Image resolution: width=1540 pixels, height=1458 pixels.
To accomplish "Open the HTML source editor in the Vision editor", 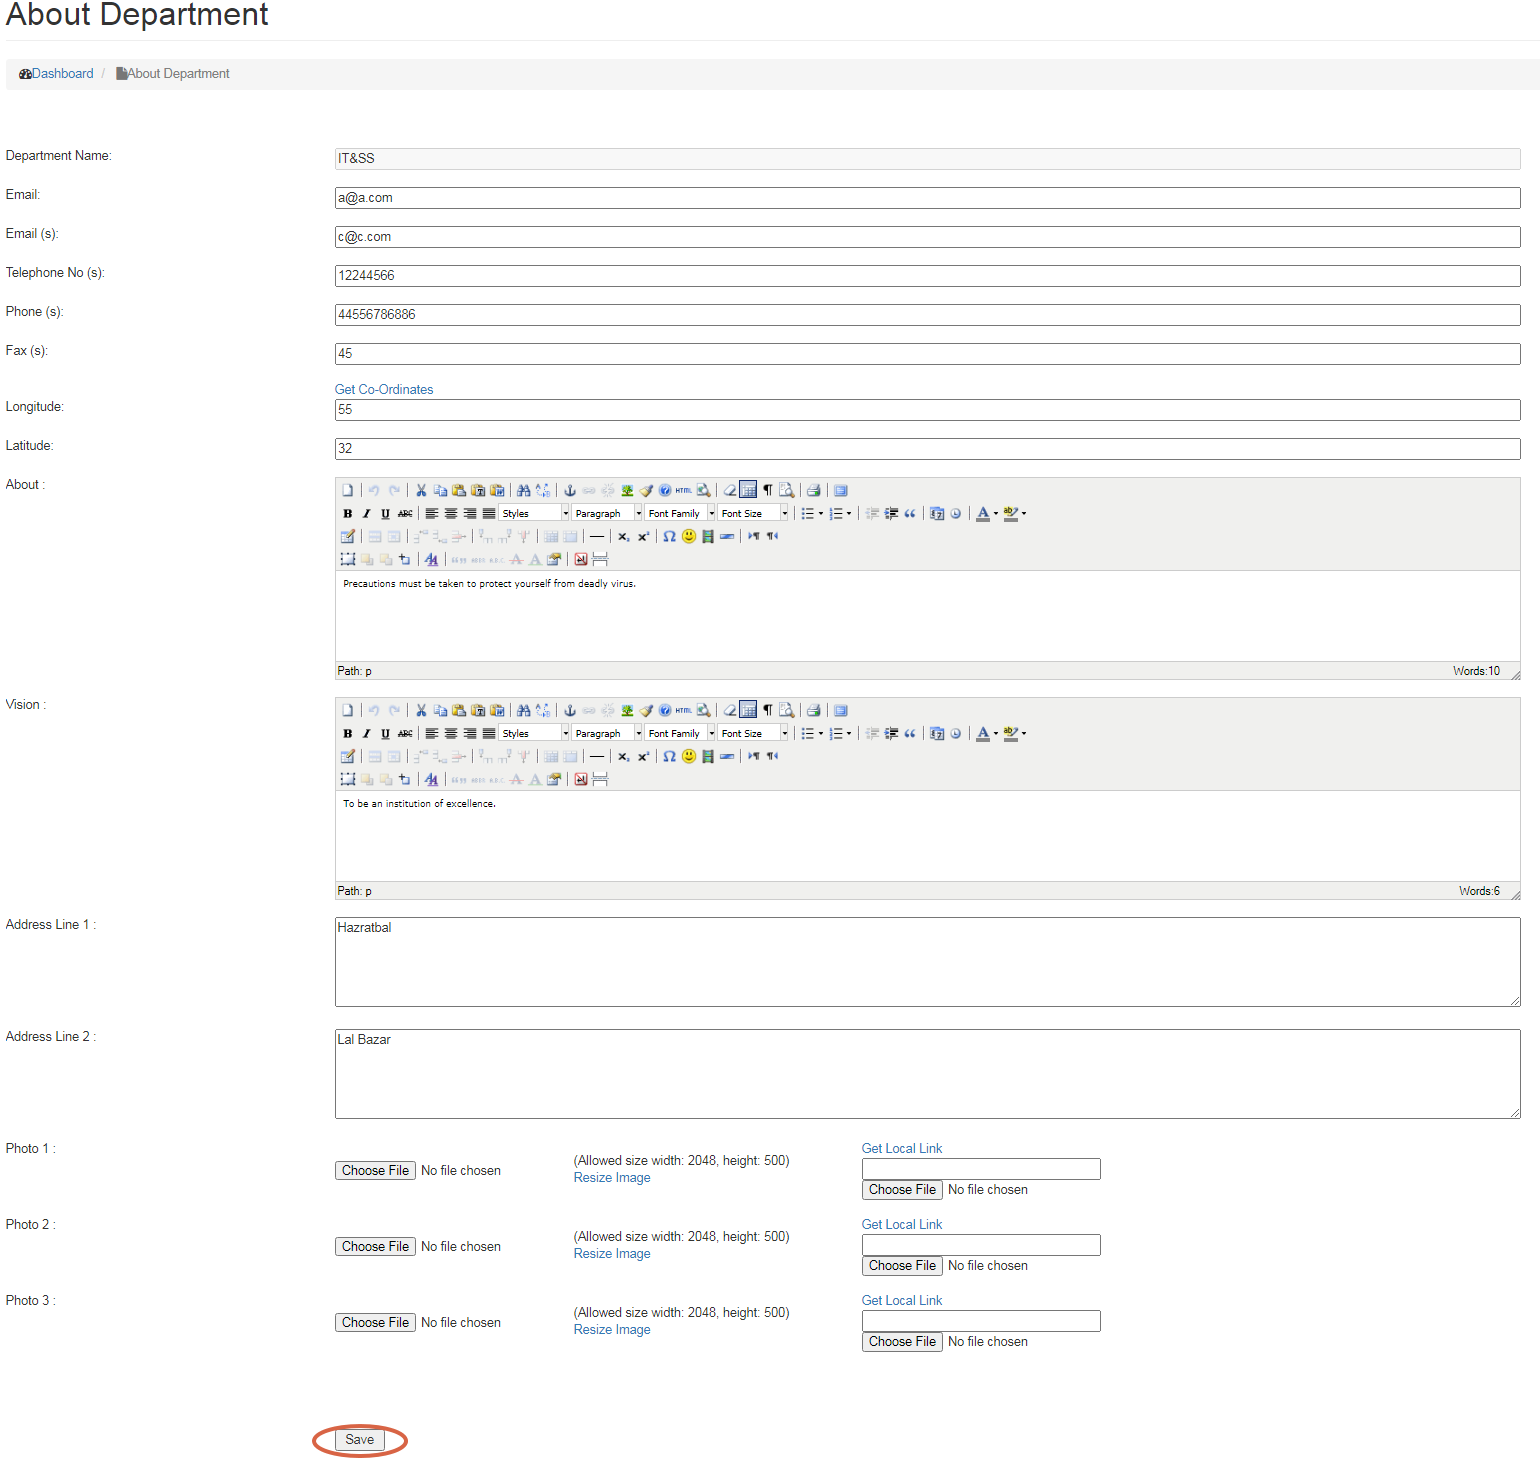I will coord(684,710).
